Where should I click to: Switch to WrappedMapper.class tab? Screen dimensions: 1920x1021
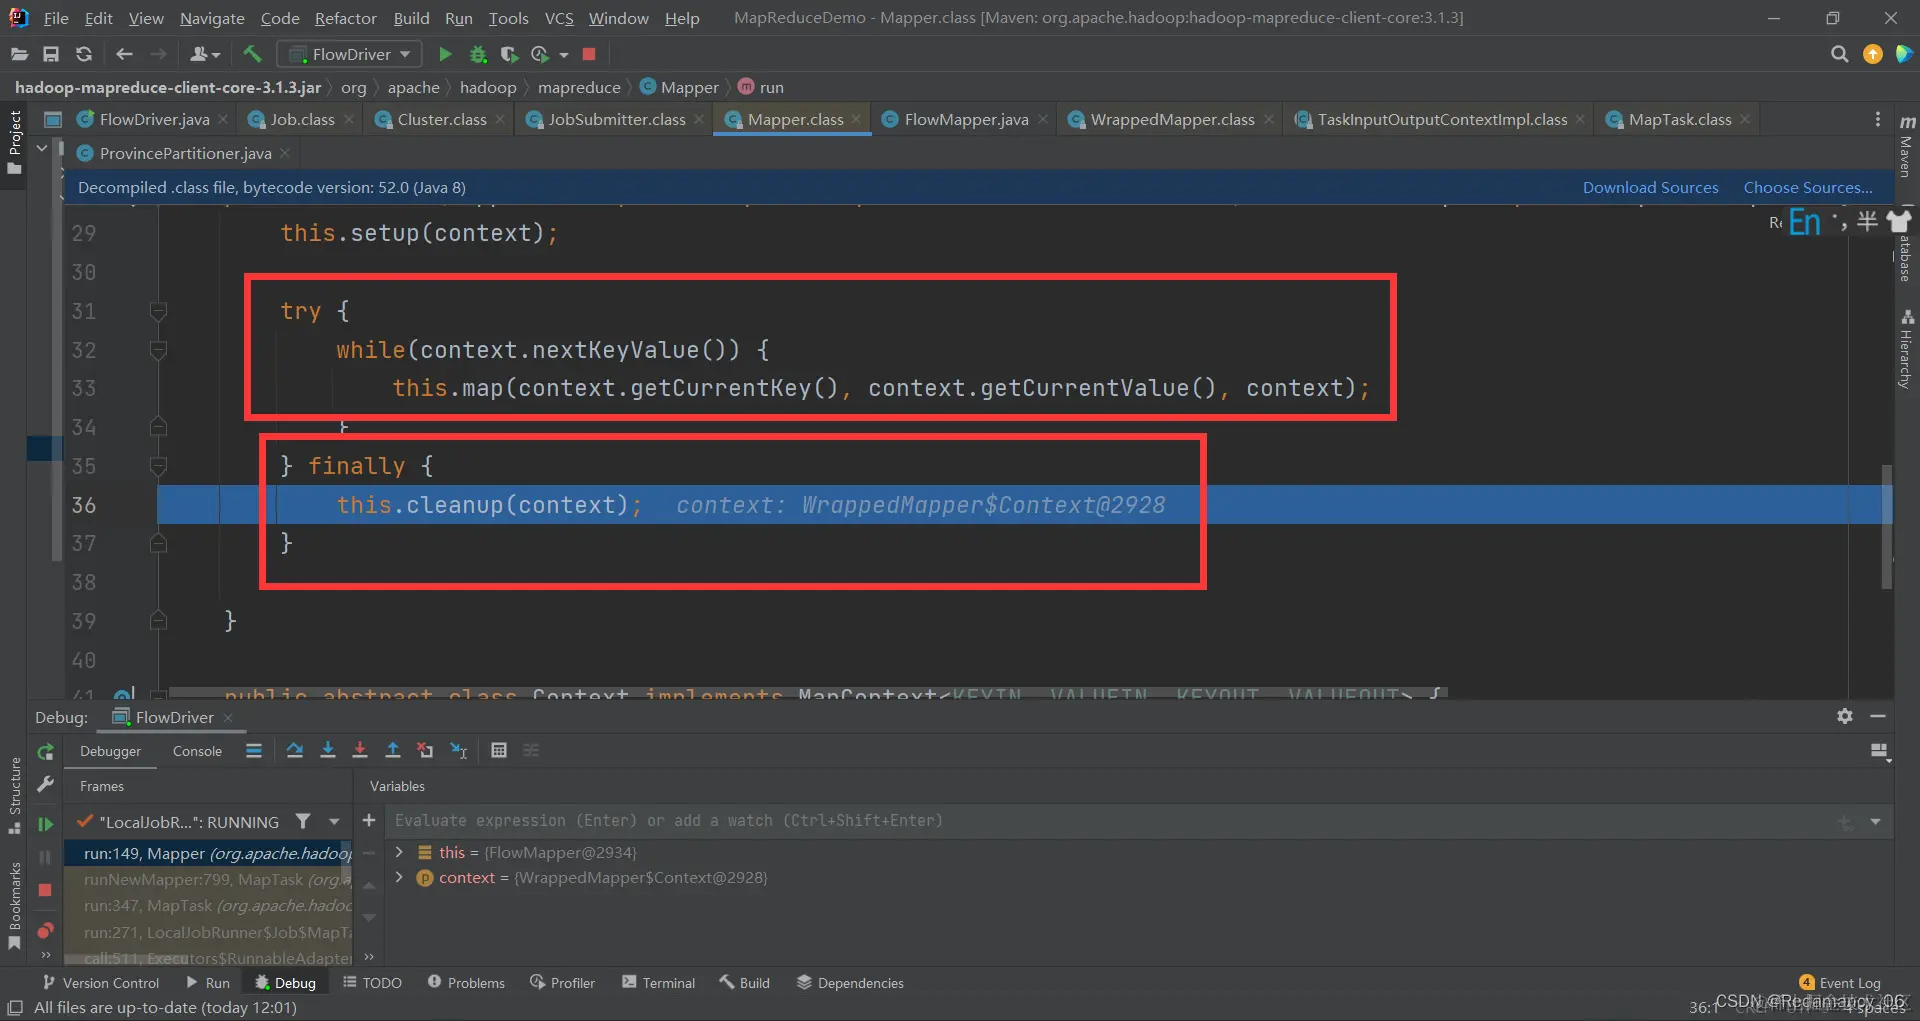coord(1172,119)
